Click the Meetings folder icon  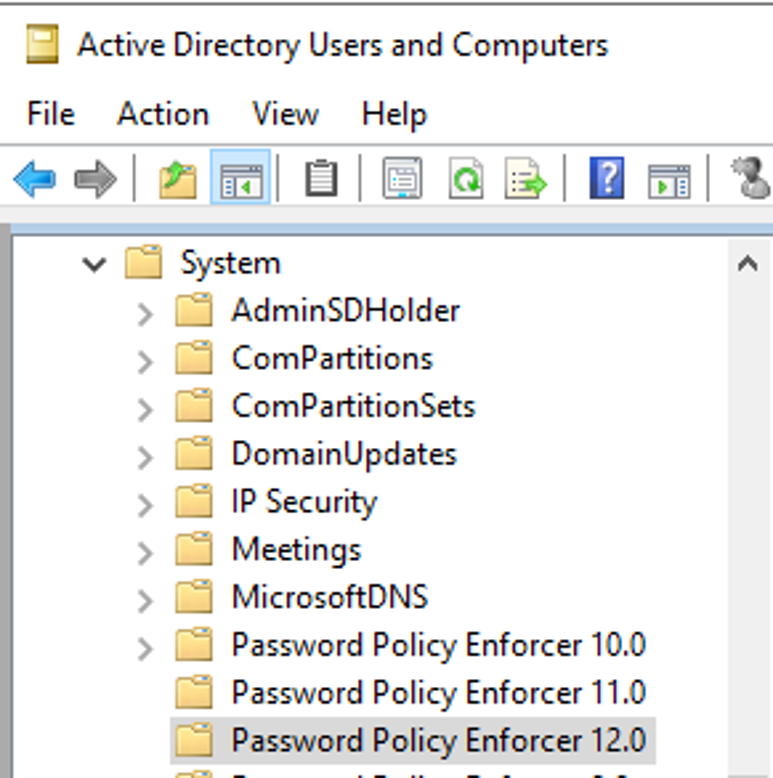tap(194, 549)
